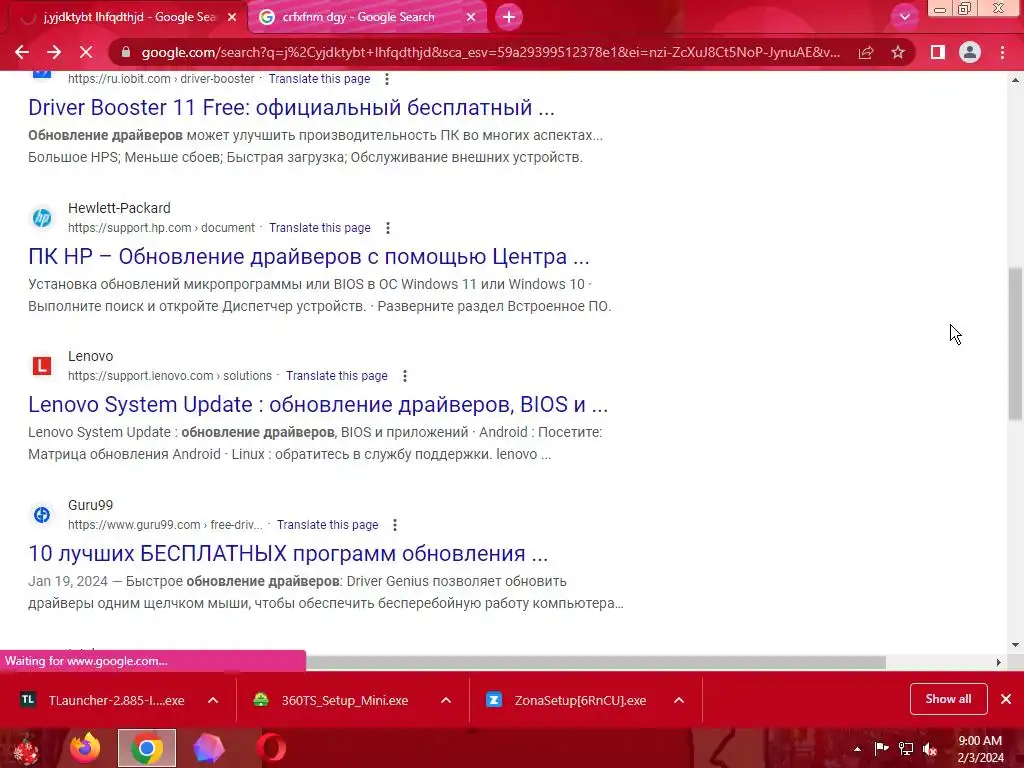Click the vertical scrollbar down arrow
The height and width of the screenshot is (768, 1024).
click(x=1015, y=645)
